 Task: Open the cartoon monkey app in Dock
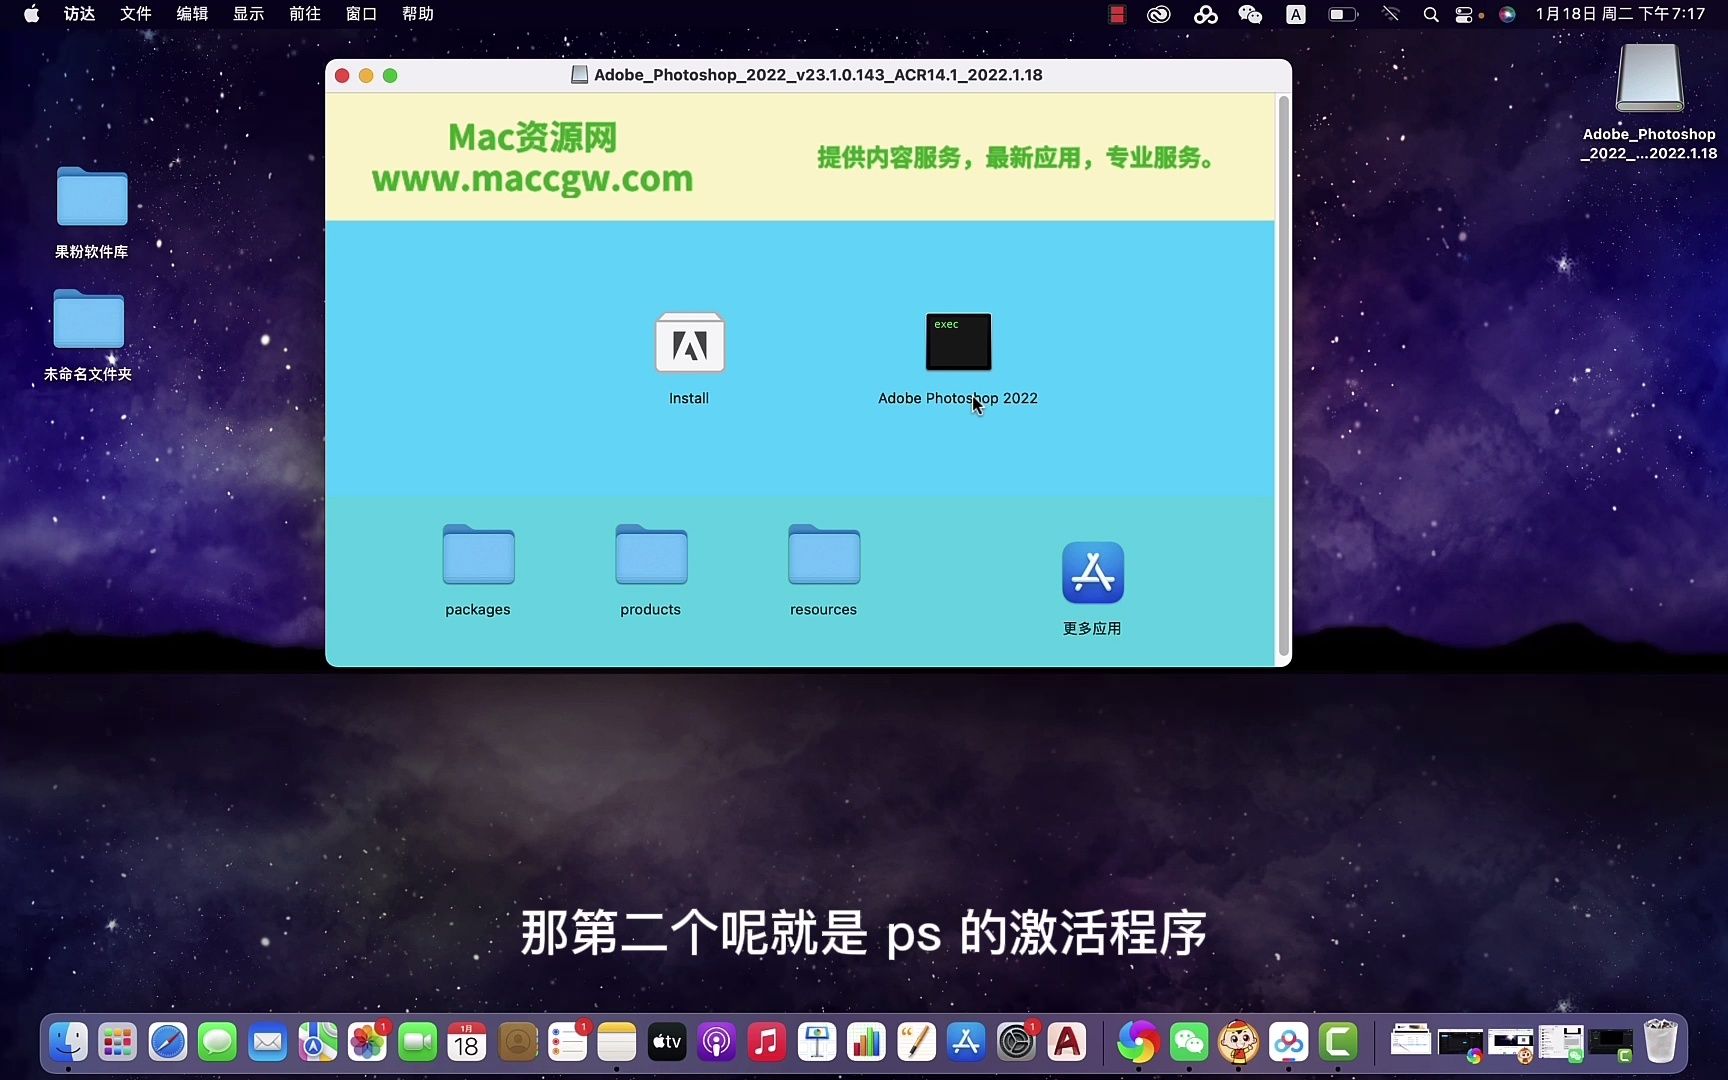pos(1239,1043)
